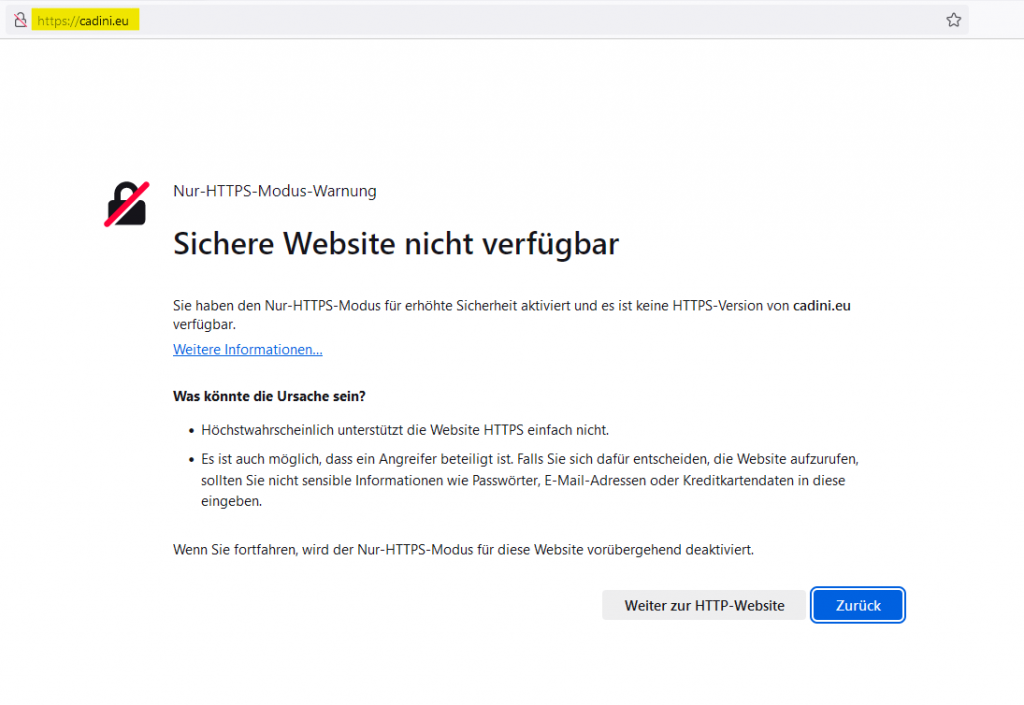Click inside the browser address bar
The image size is (1024, 705).
pos(400,18)
